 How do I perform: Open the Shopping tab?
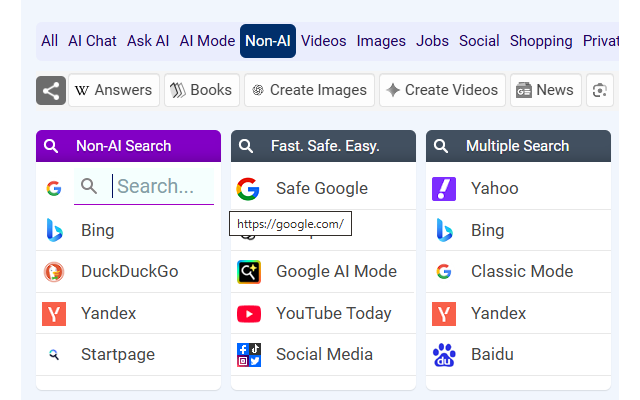541,41
